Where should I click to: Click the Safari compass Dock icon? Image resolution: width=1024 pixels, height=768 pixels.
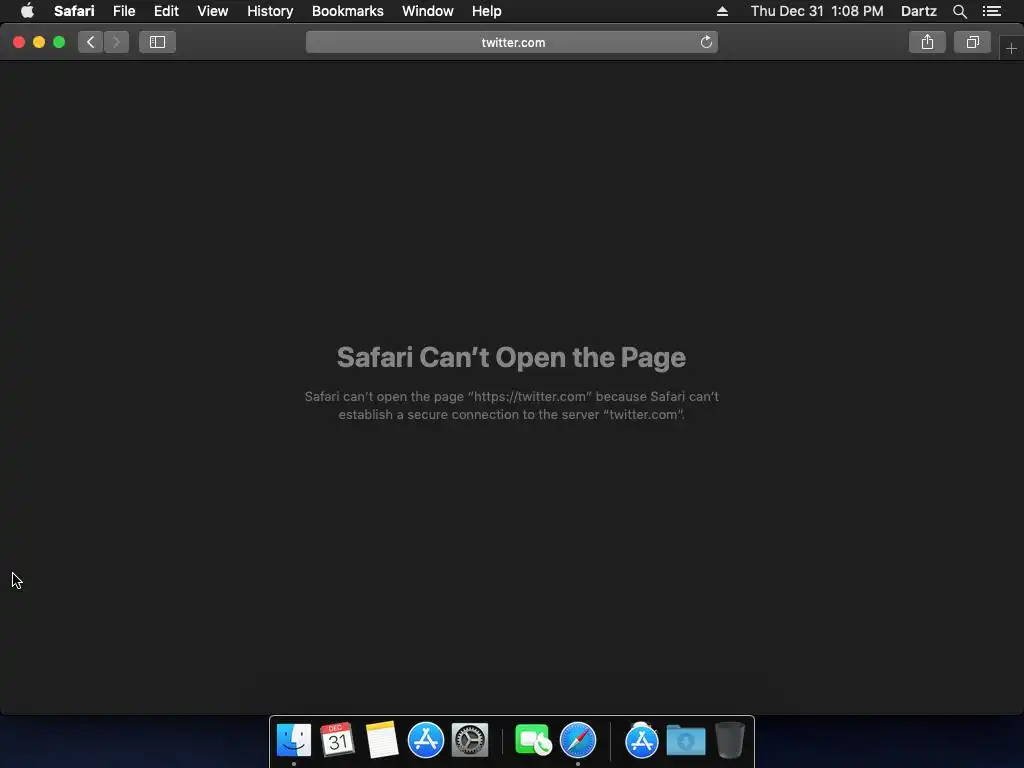578,740
